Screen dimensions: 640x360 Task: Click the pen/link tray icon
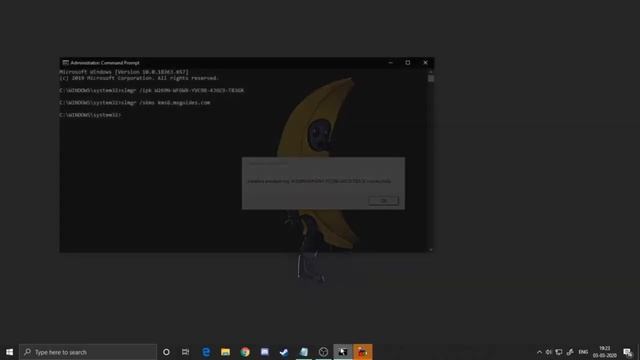[x=570, y=352]
